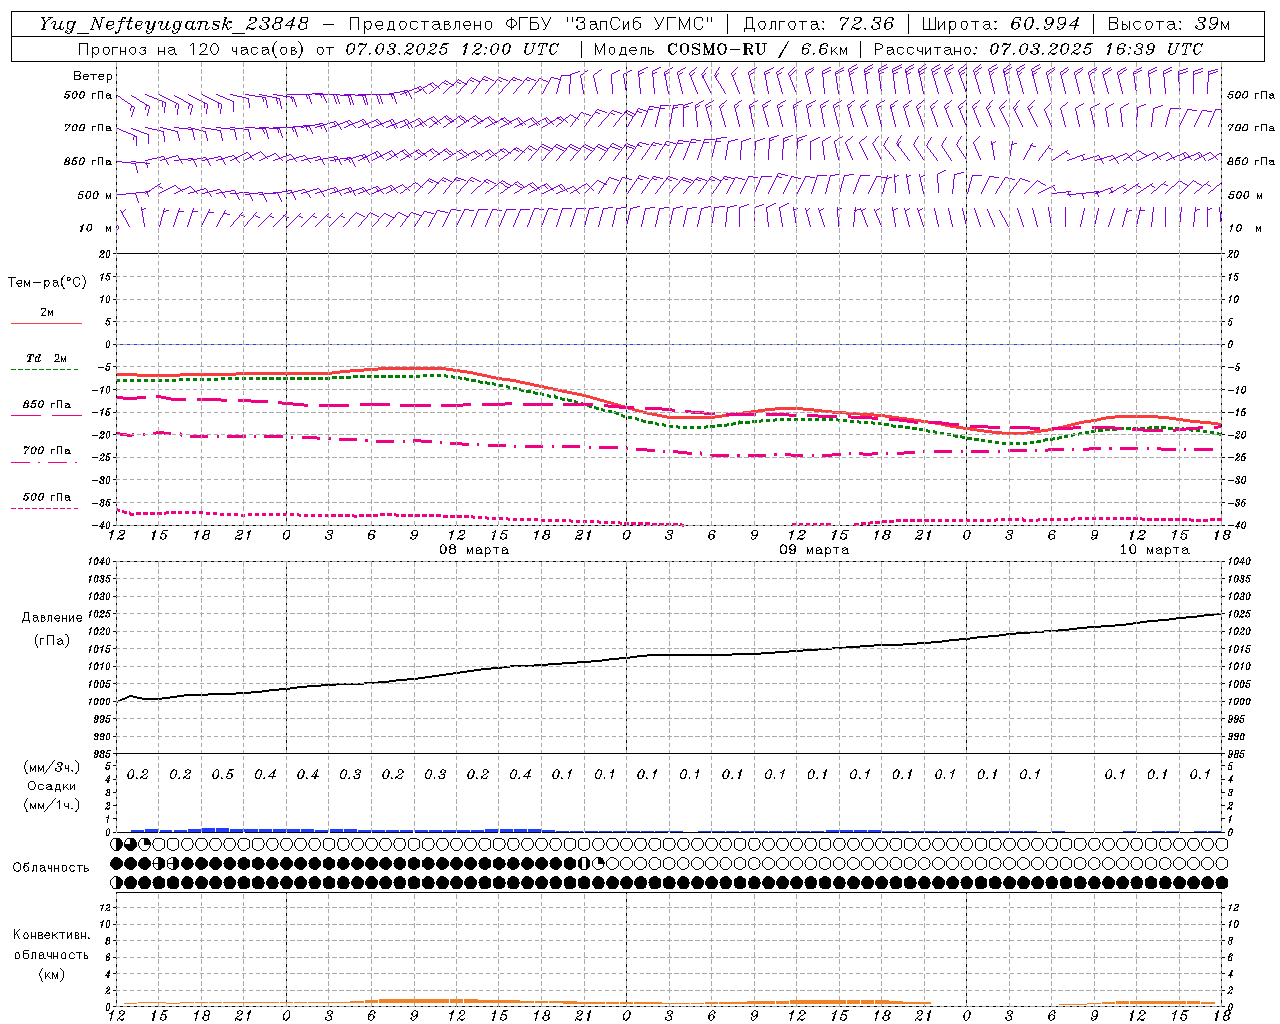Click the 500 м wind level label on left side
Image resolution: width=1280 pixels, height=1024 pixels.
95,195
